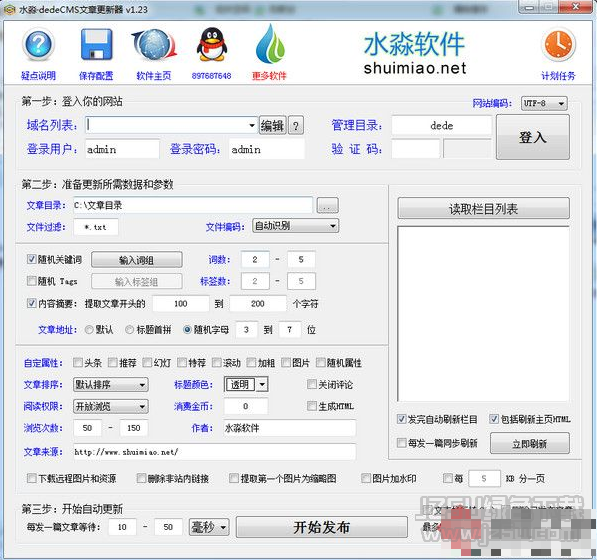The height and width of the screenshot is (560, 597).
Task: Click the 开始发布 button
Action: point(322,527)
